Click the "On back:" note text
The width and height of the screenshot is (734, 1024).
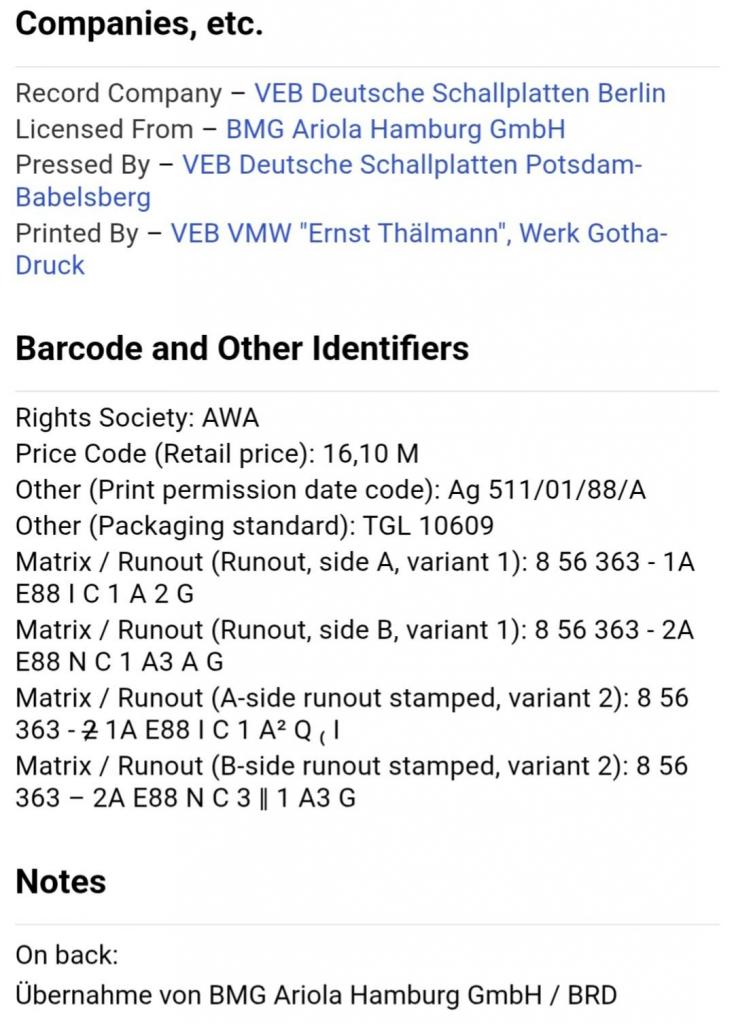pyautogui.click(x=66, y=955)
